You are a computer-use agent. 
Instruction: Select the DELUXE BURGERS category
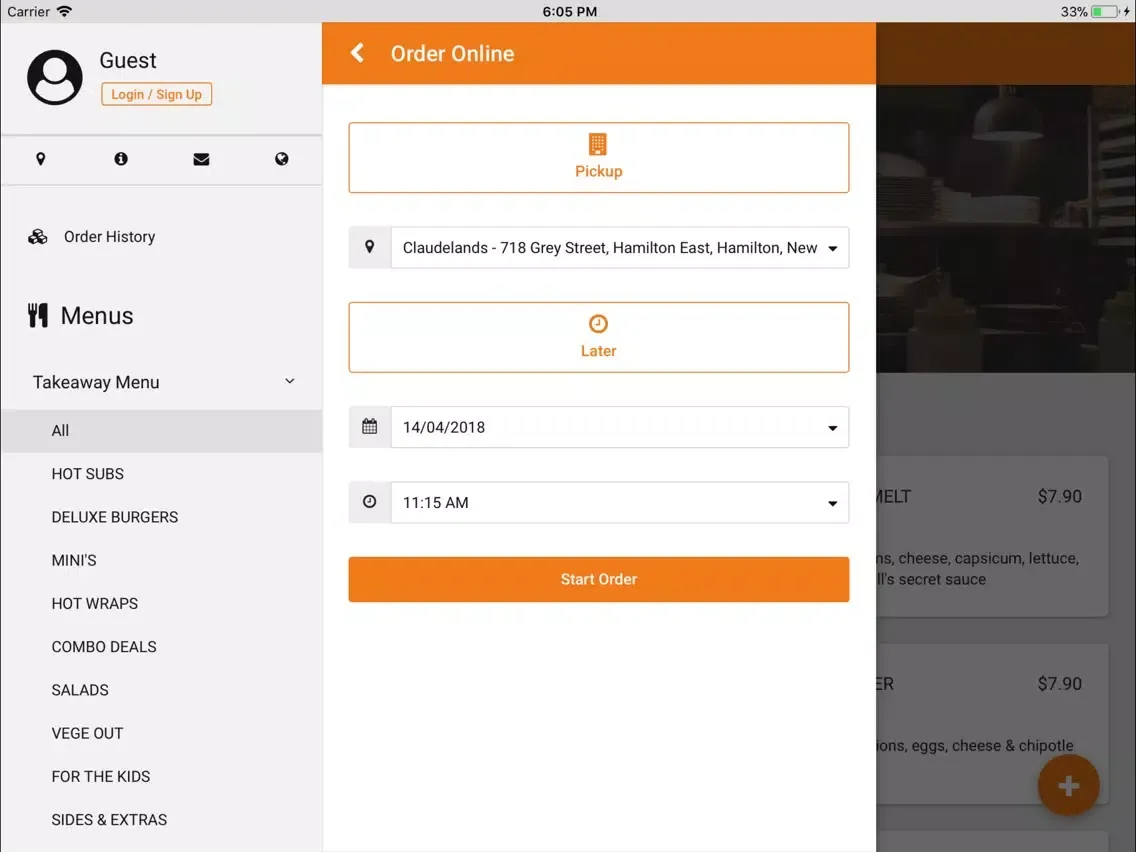point(162,517)
